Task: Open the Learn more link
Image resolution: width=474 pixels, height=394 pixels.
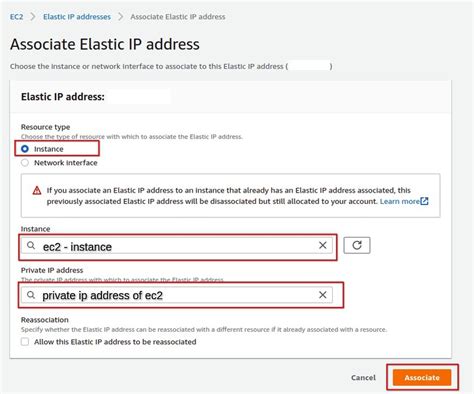Action: pos(400,201)
